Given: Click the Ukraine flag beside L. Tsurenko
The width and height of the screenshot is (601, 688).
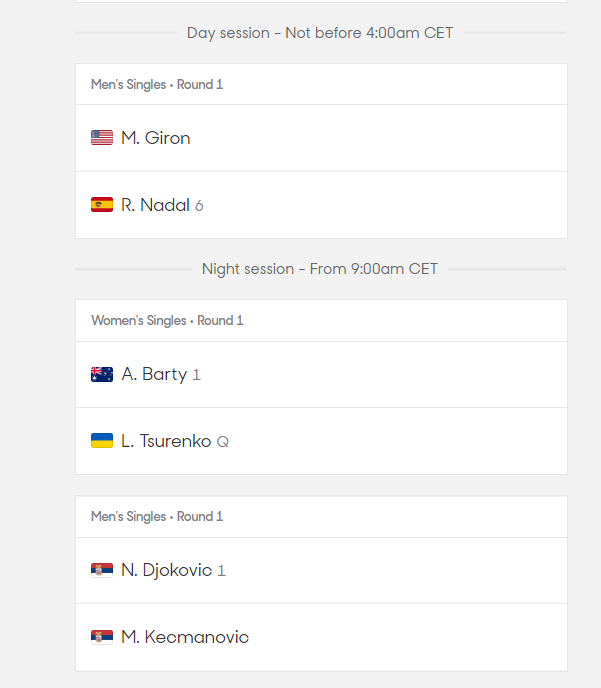Looking at the screenshot, I should [x=102, y=441].
